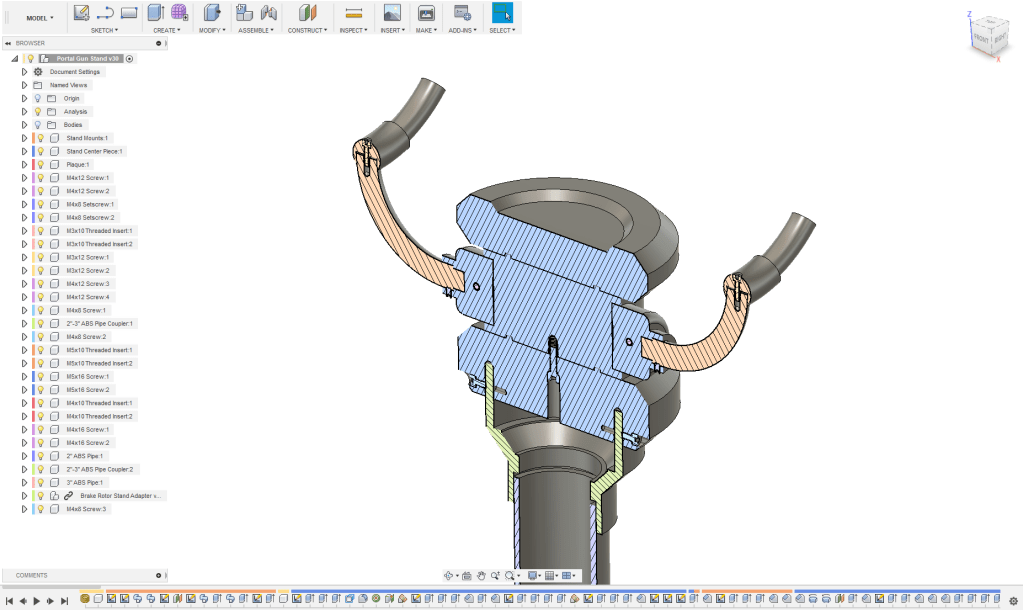The image size is (1023, 610).
Task: Click the Joint icon in Assemble
Action: point(268,13)
